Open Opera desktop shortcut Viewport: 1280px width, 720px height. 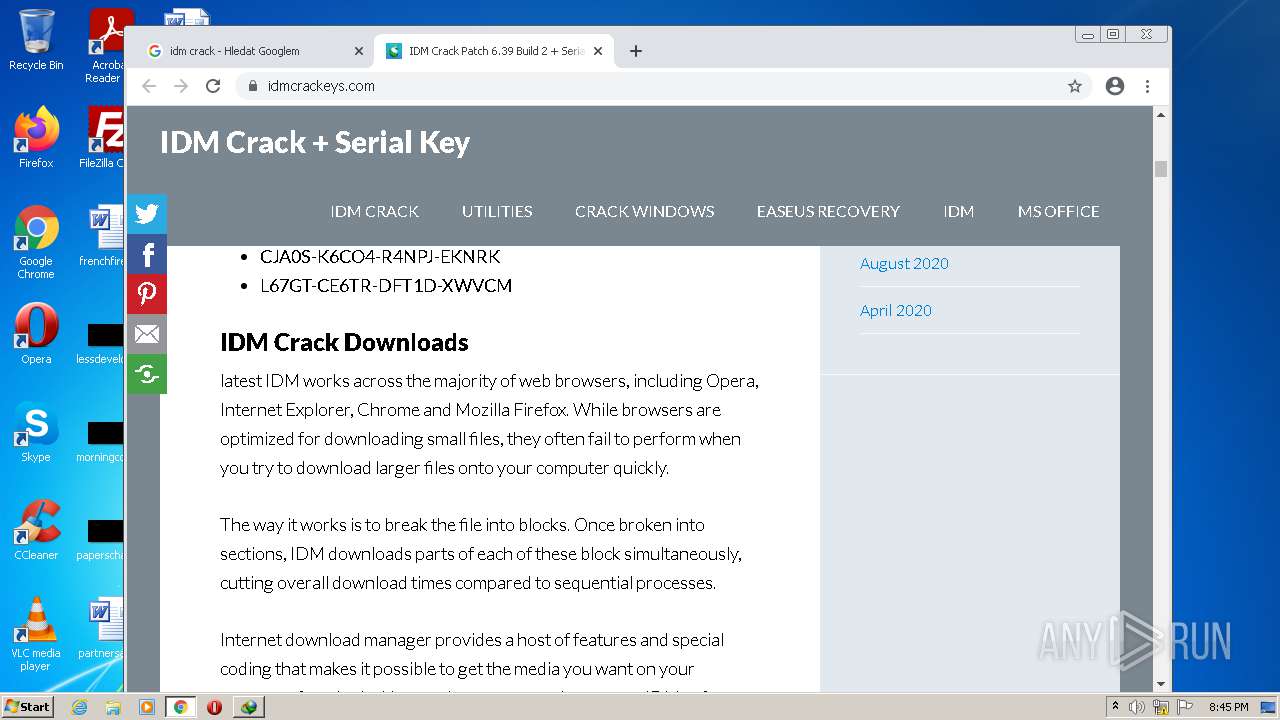(36, 334)
